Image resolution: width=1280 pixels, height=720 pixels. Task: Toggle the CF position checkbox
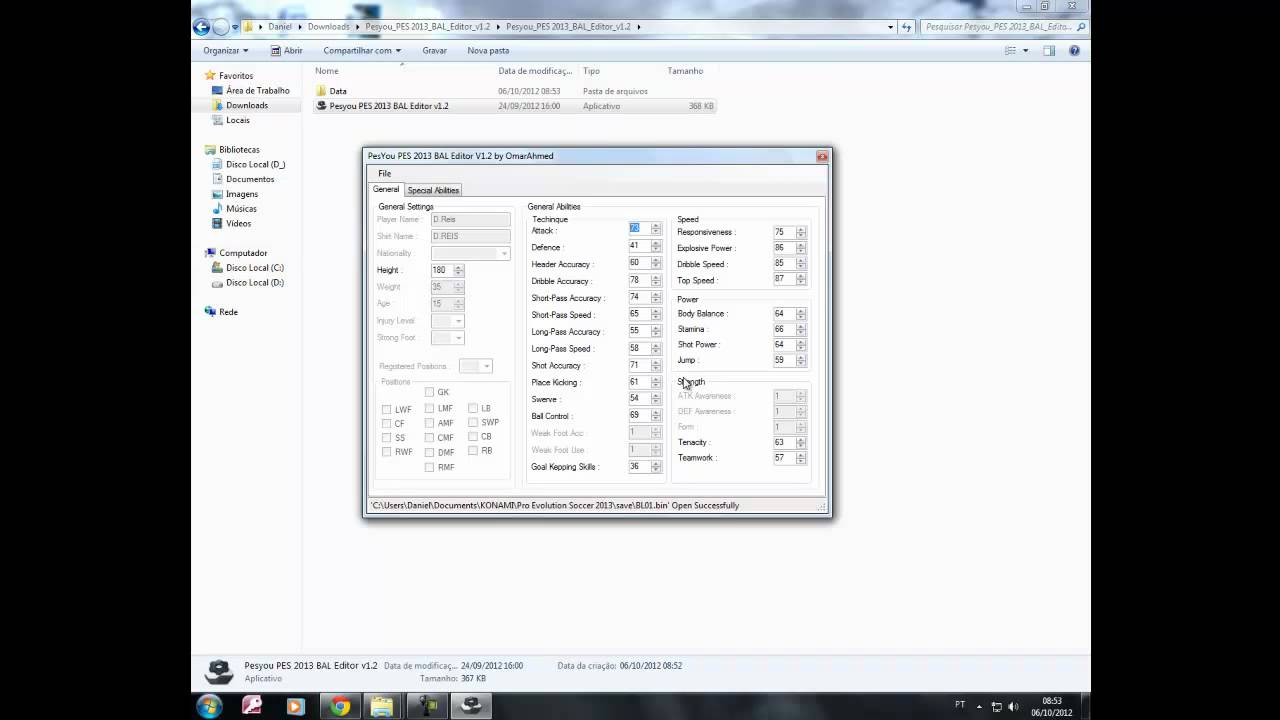(386, 423)
